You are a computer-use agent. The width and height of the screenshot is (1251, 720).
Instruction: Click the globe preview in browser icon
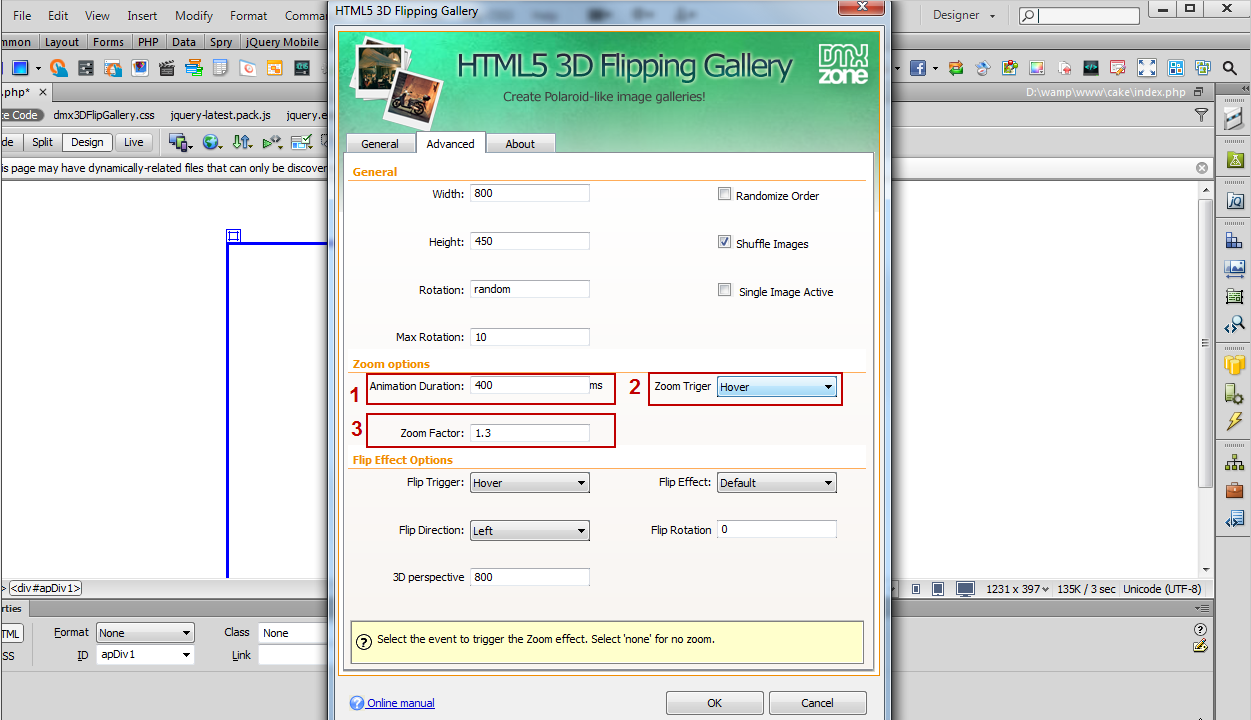212,142
